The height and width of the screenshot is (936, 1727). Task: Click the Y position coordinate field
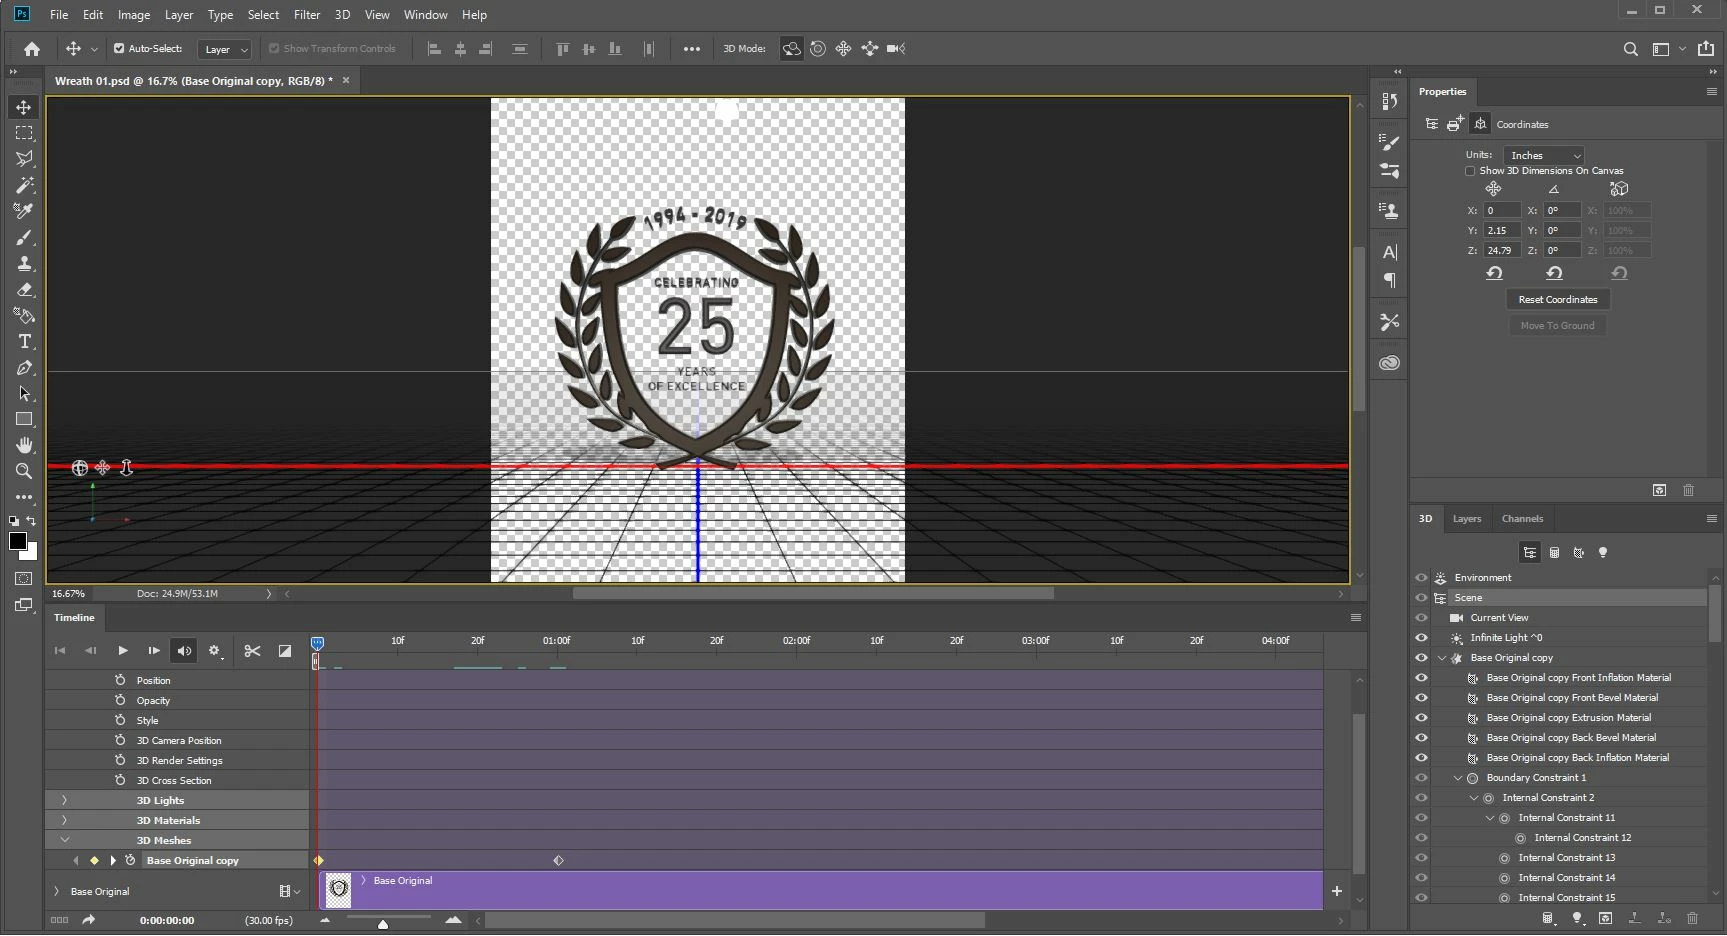point(1502,231)
